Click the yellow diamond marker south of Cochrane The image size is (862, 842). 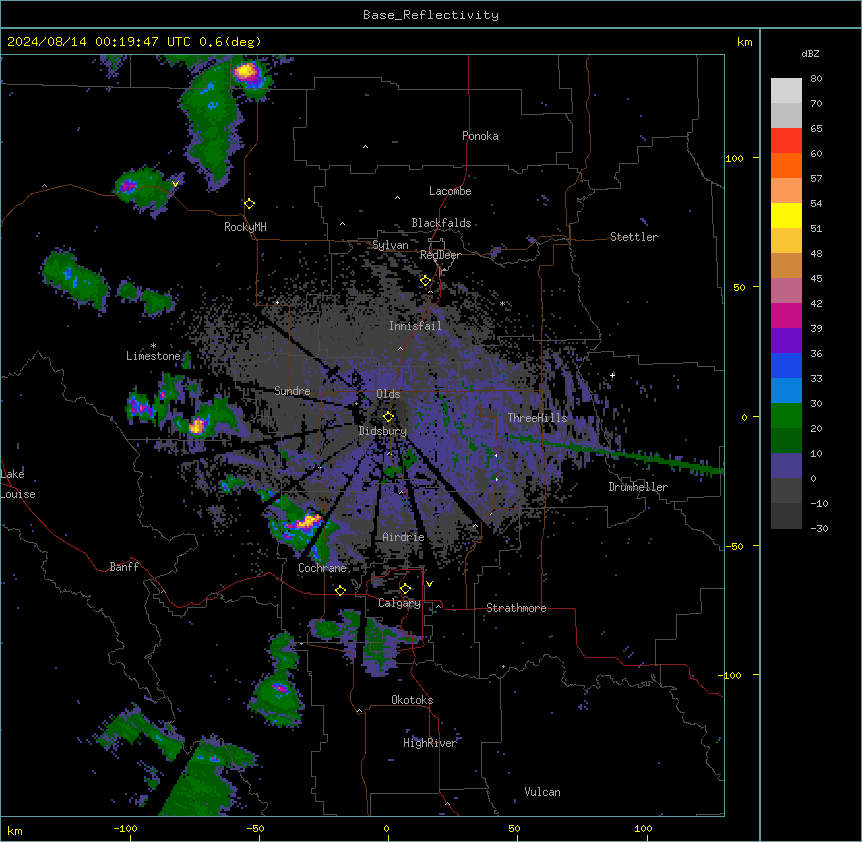[x=340, y=590]
